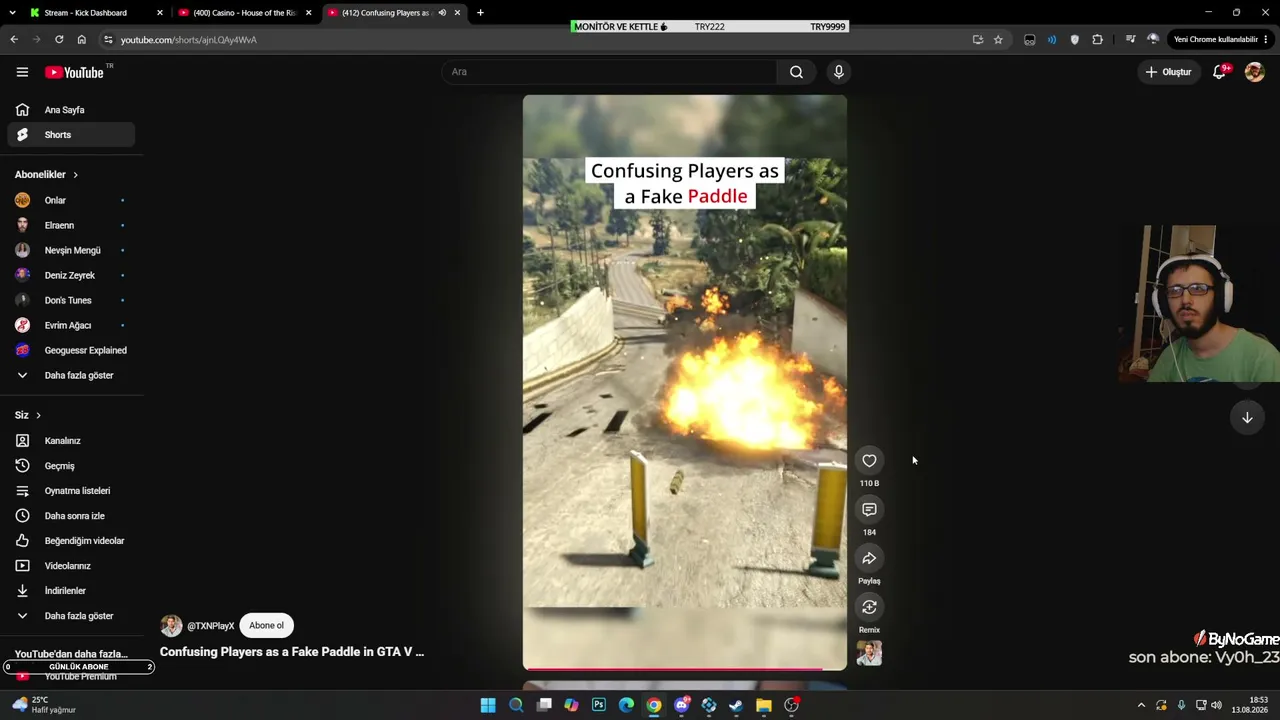Open the Deniz Zeyrek subscription channel

point(70,275)
